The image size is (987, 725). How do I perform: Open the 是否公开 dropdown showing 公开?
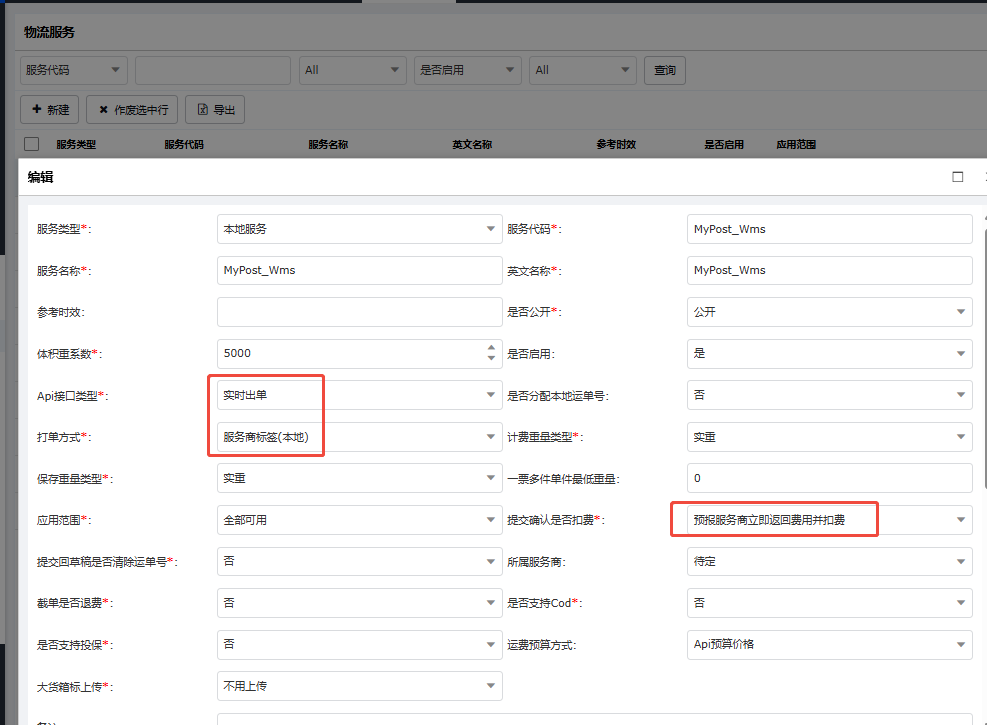tap(830, 312)
